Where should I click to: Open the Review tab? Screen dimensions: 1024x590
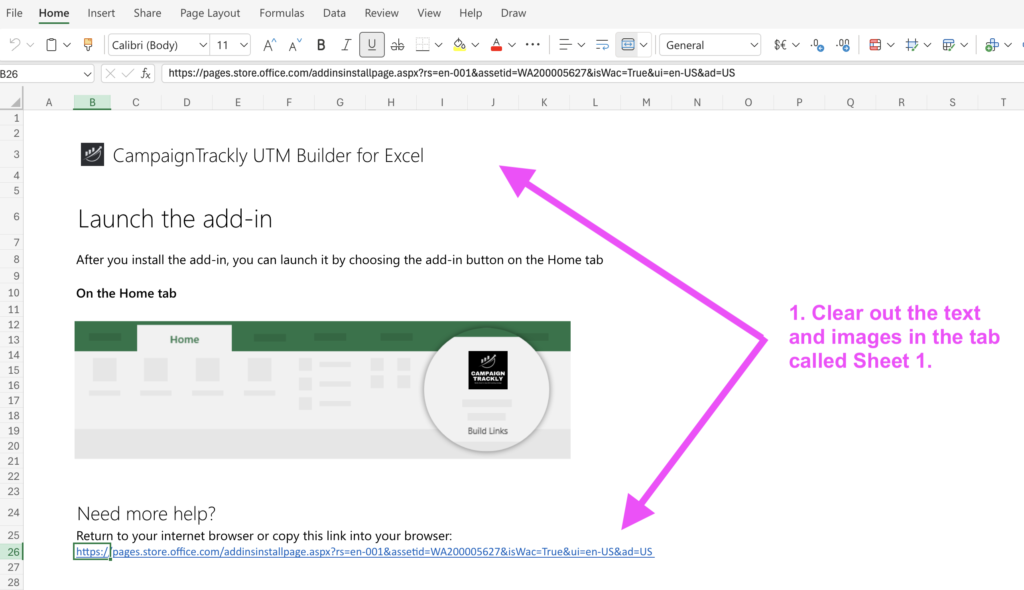pos(381,13)
